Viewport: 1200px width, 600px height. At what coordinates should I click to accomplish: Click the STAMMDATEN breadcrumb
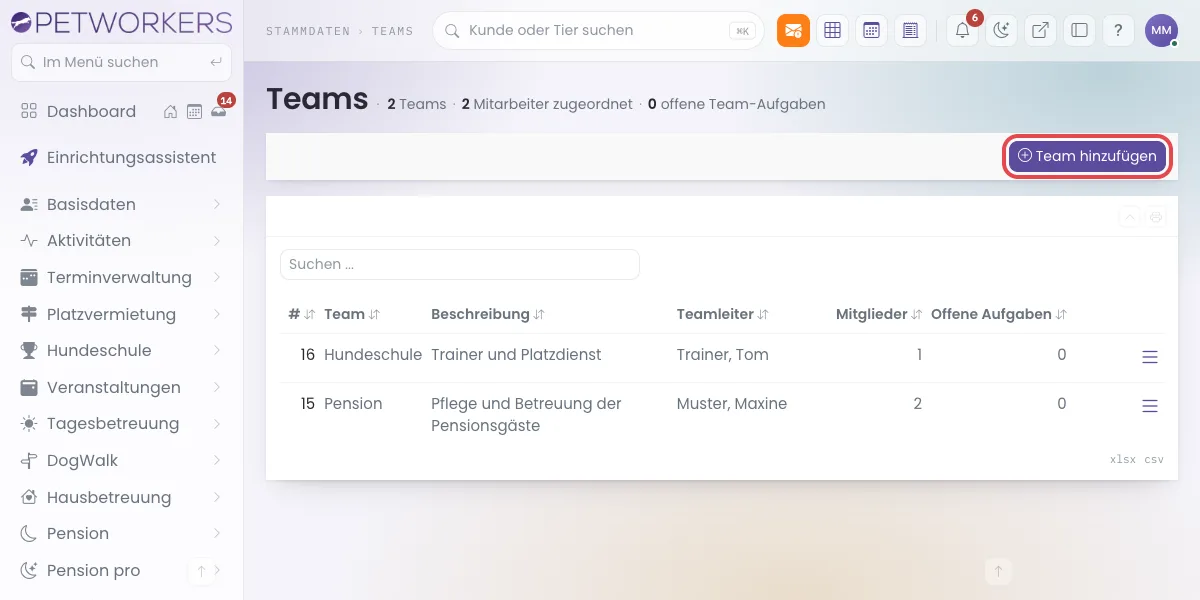pyautogui.click(x=309, y=32)
